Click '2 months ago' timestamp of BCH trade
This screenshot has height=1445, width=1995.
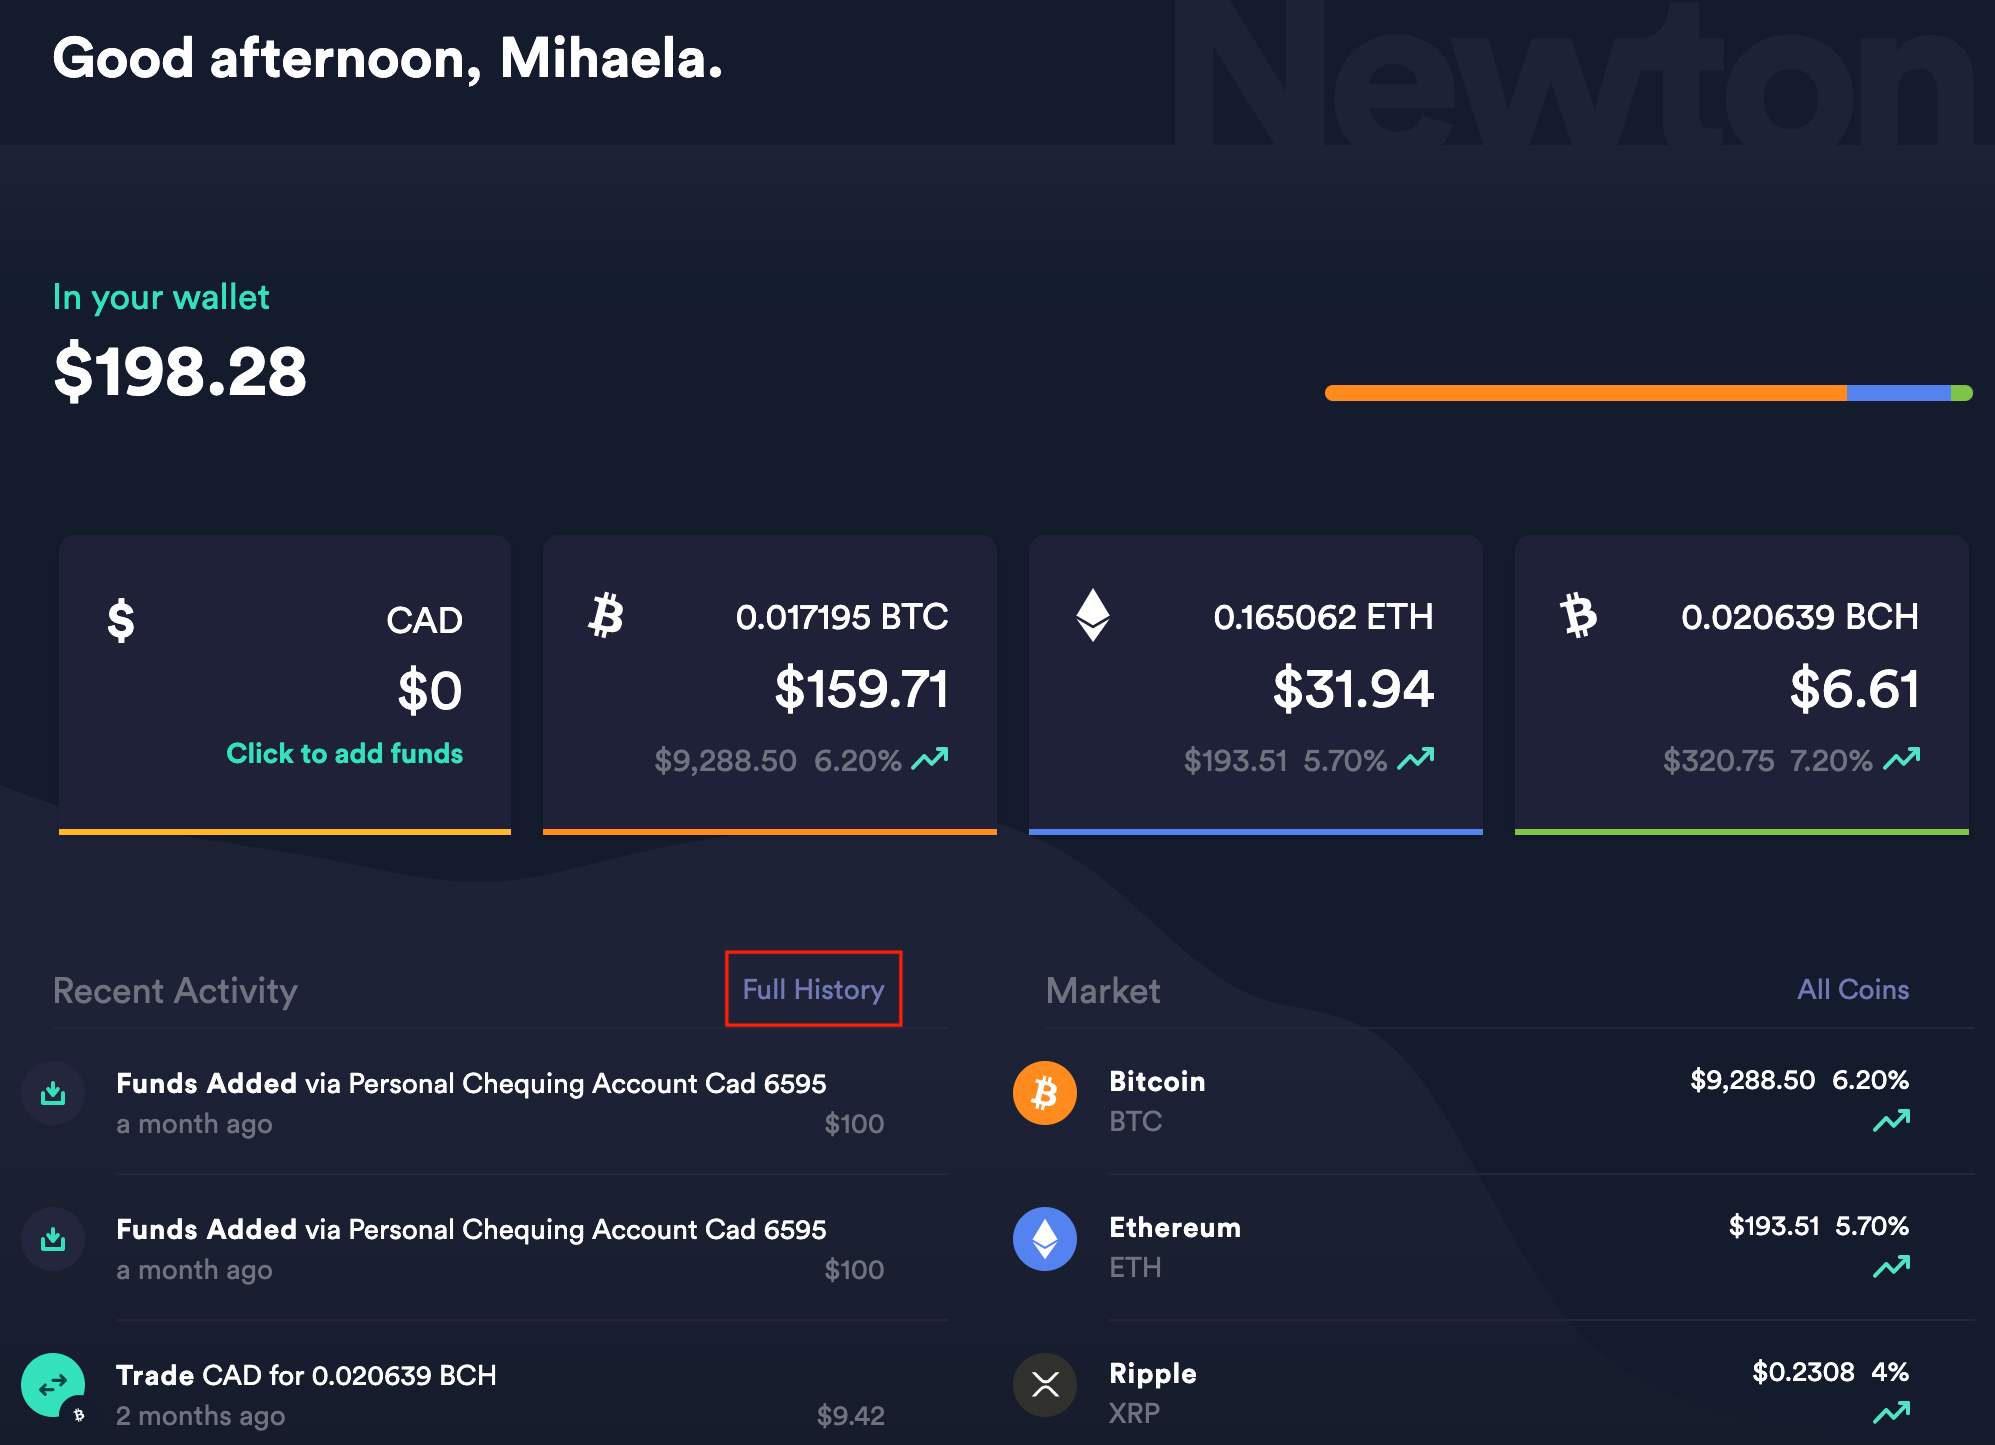tap(200, 1415)
